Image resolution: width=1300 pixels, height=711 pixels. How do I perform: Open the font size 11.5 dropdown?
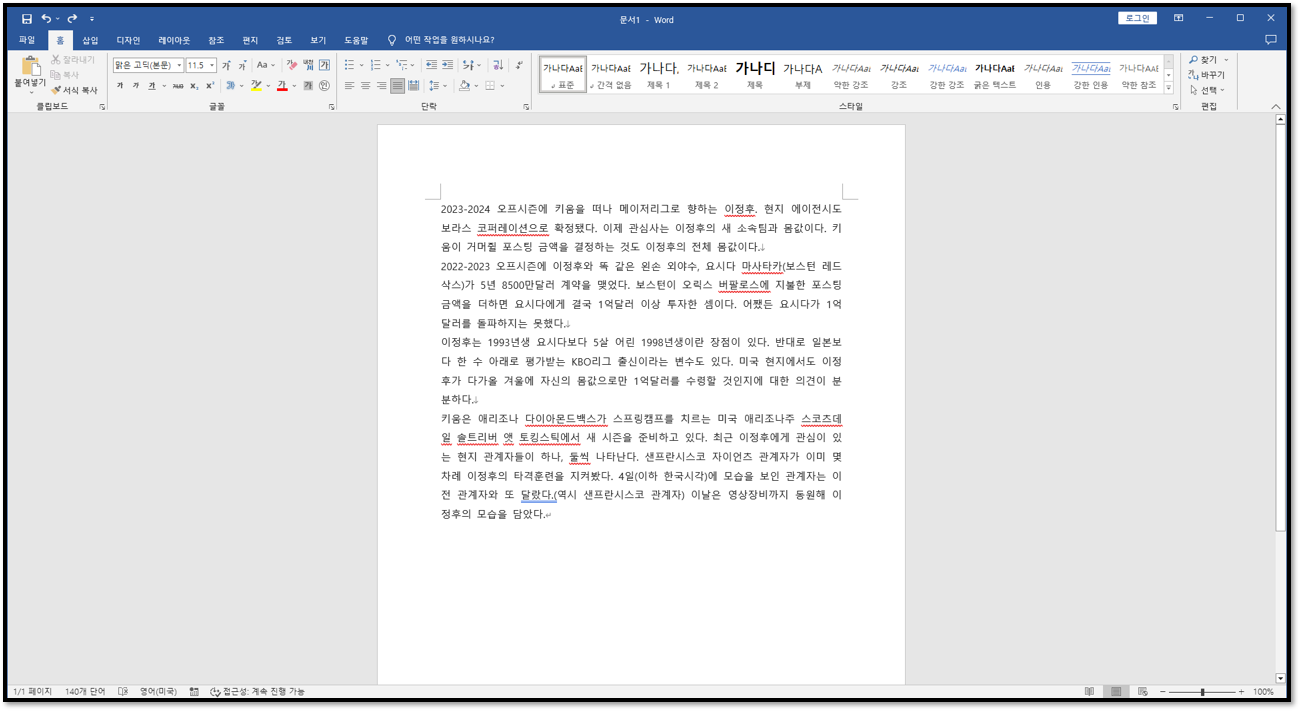(212, 65)
